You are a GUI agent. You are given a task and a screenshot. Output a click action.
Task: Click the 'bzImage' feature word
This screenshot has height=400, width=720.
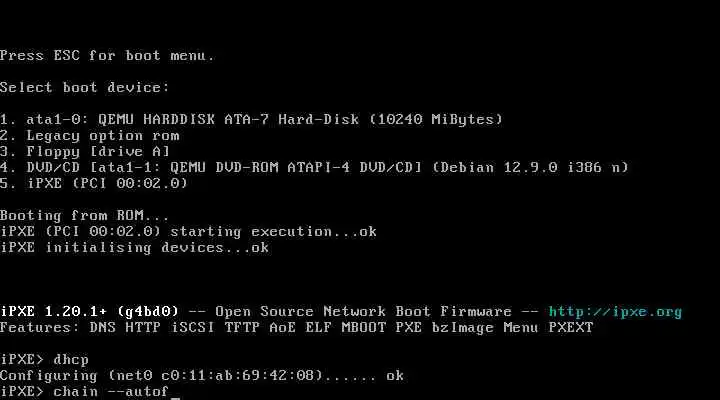click(x=462, y=327)
